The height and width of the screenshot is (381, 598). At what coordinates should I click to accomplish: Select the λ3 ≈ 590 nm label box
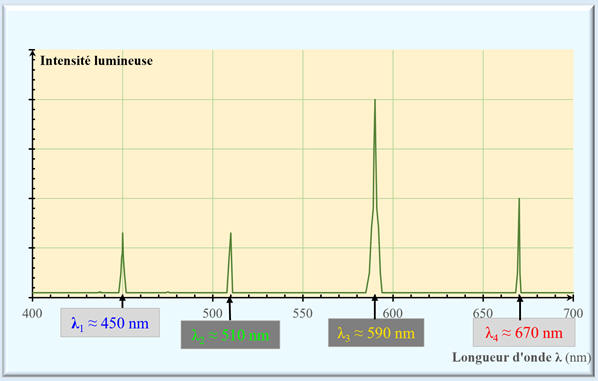376,333
